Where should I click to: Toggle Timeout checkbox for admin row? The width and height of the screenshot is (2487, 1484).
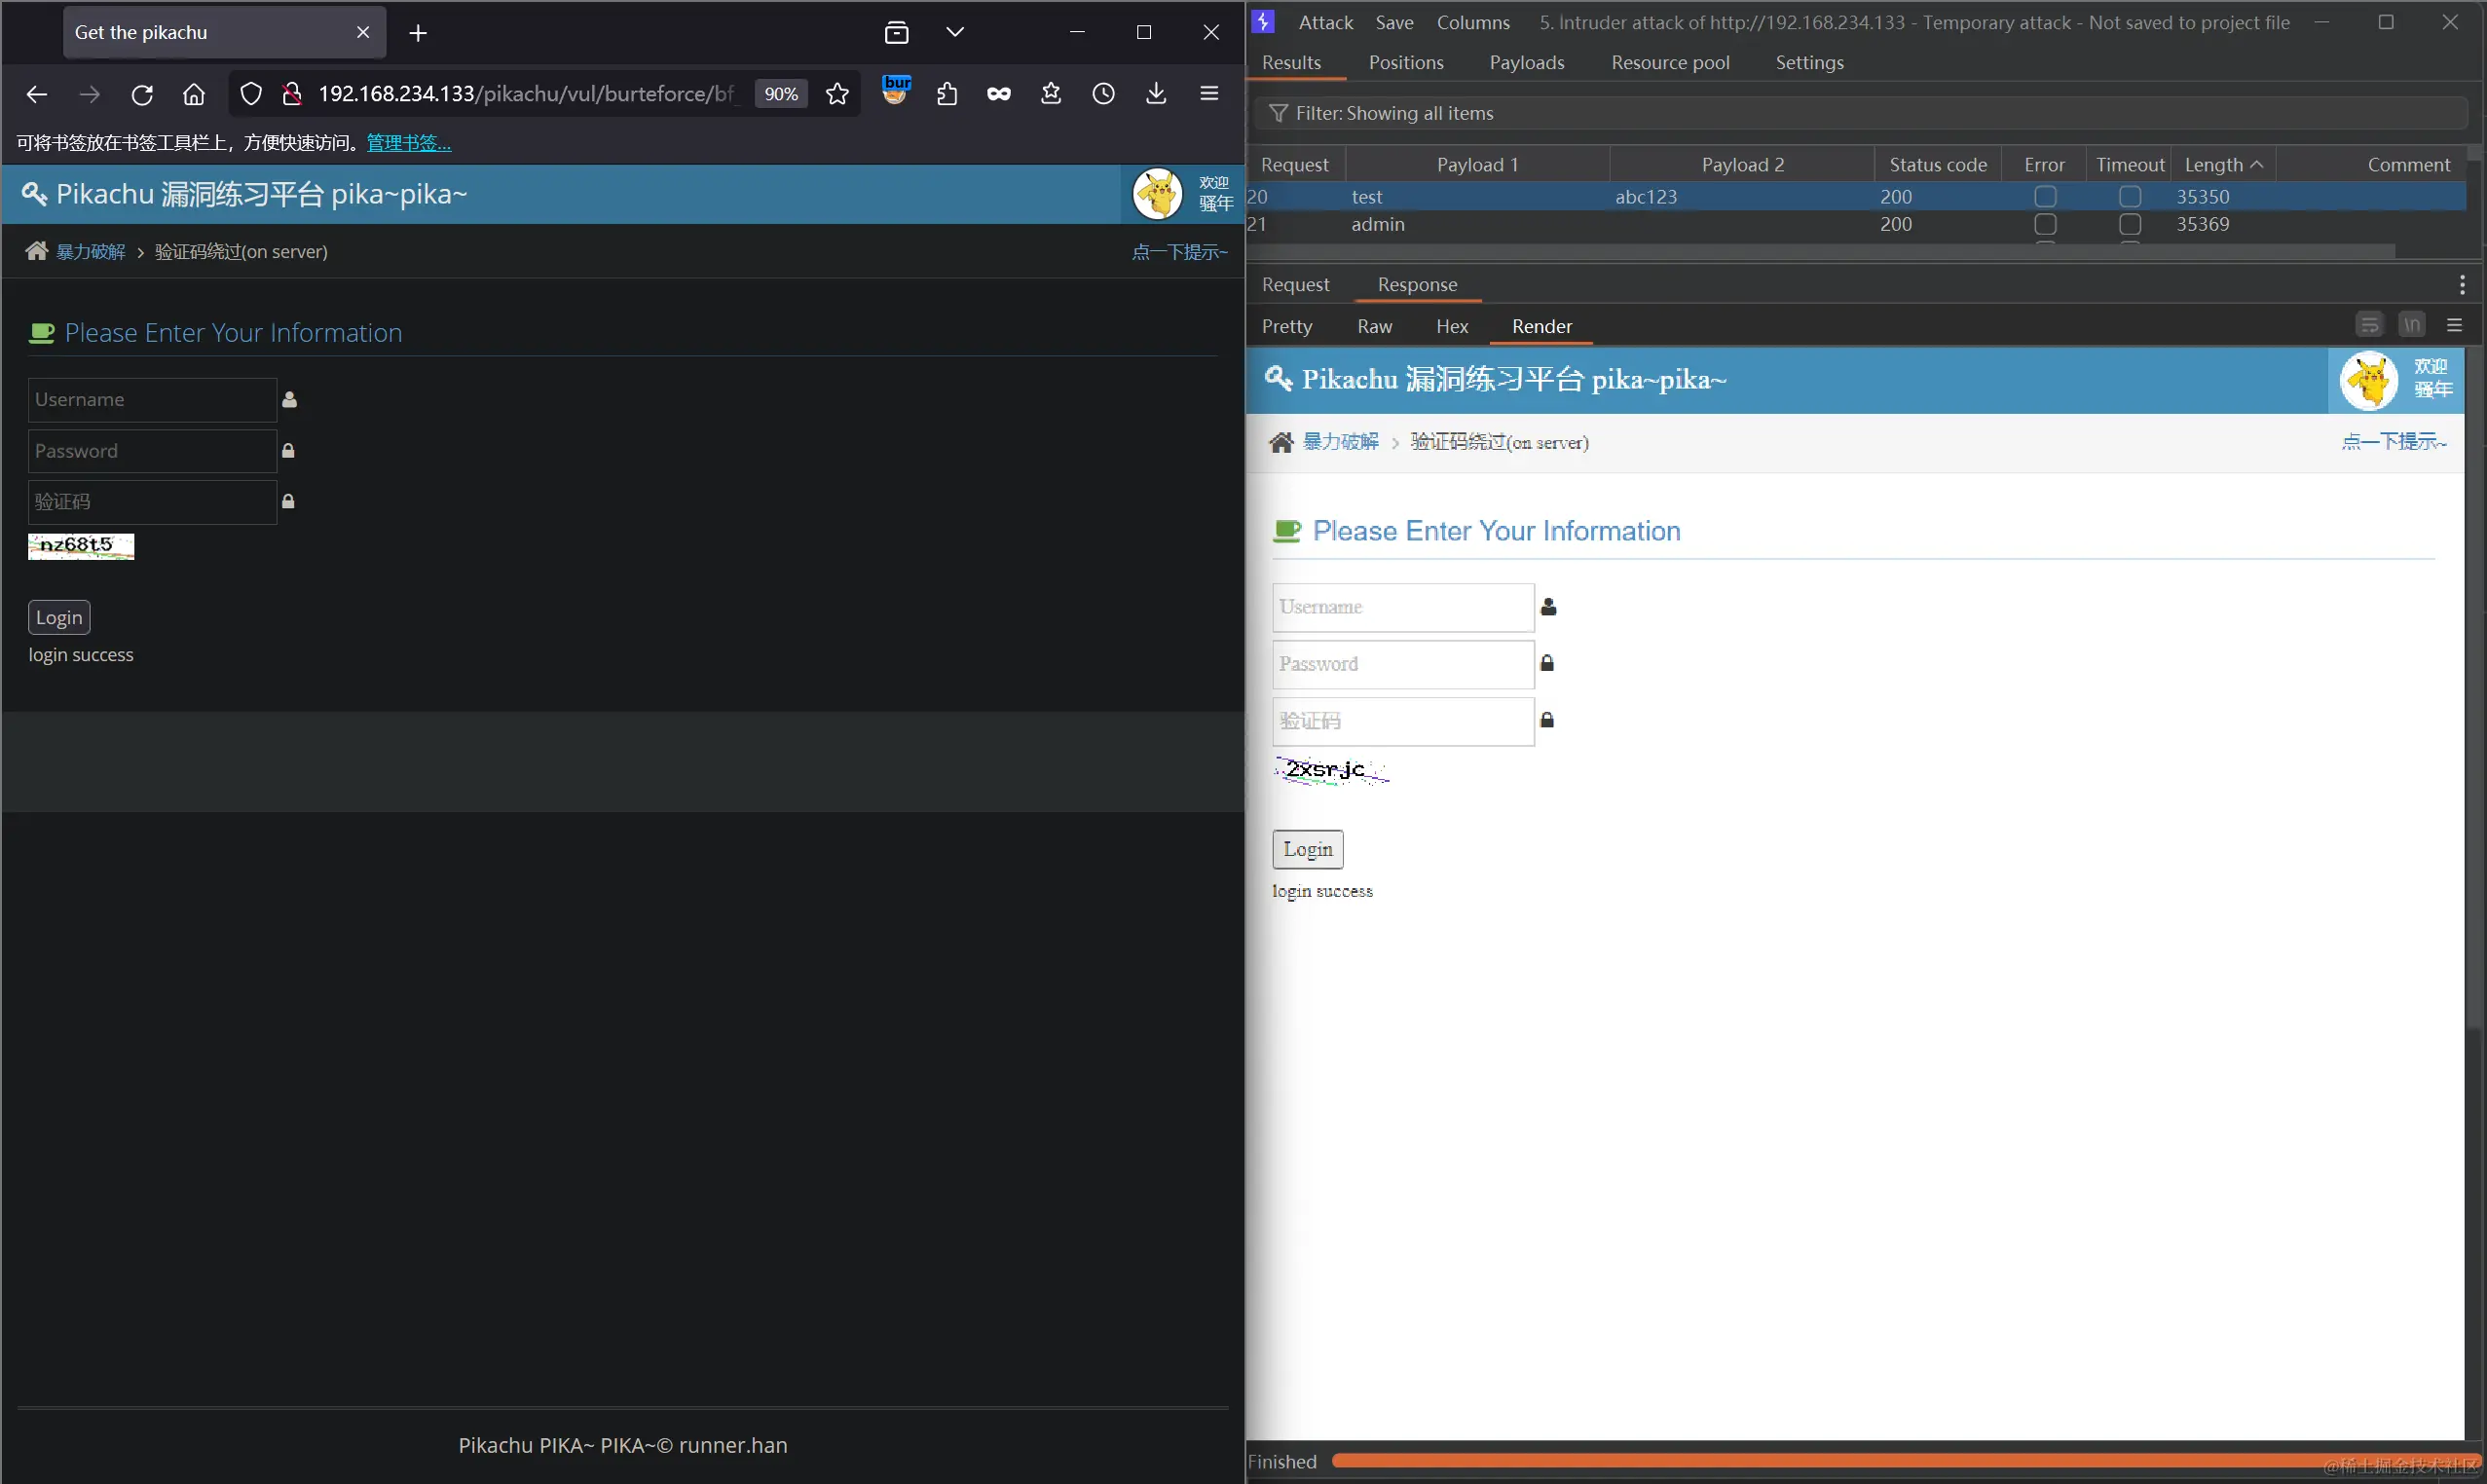(x=2130, y=225)
